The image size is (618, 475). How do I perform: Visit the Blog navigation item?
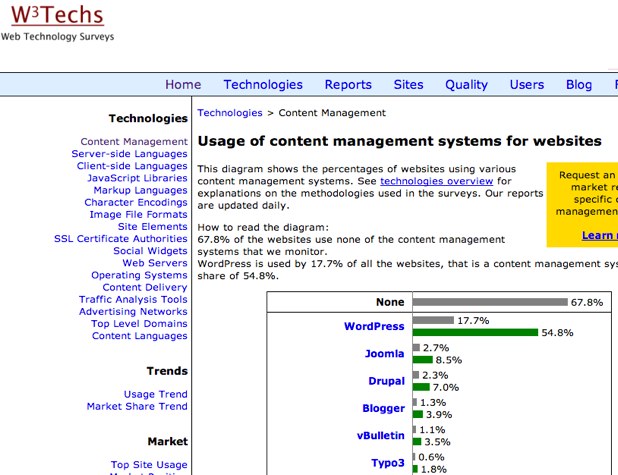point(579,85)
